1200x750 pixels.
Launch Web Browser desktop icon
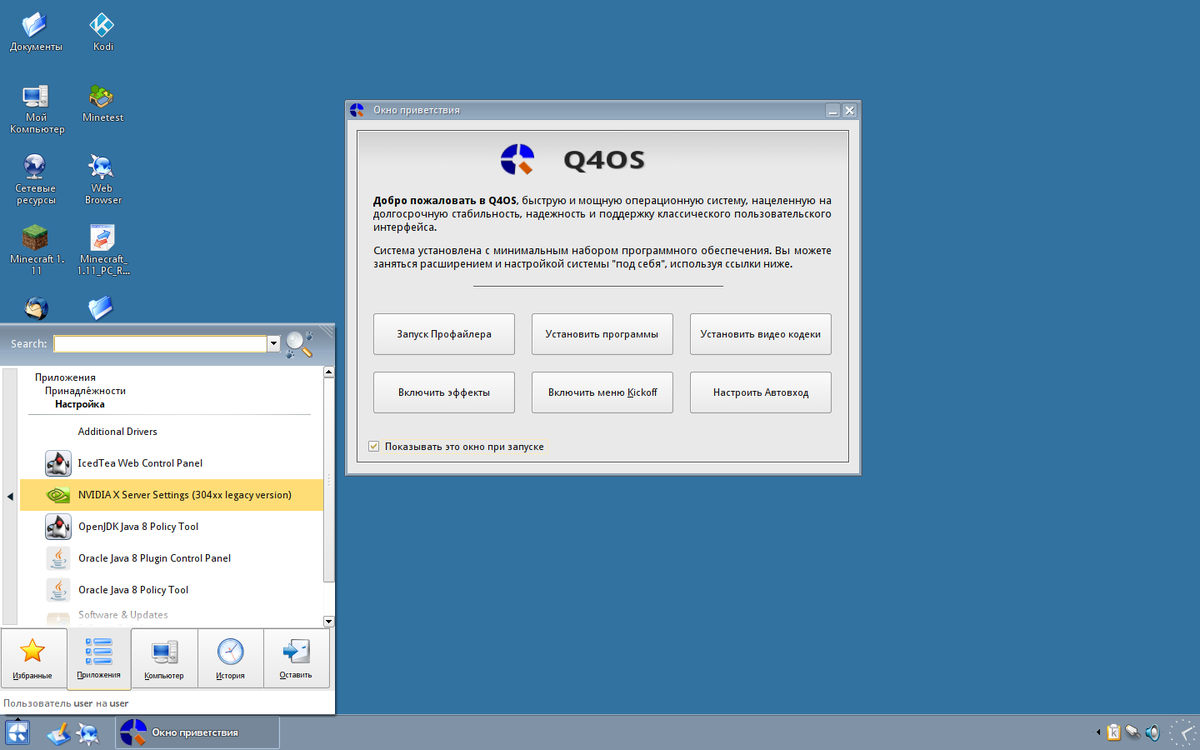(x=102, y=167)
